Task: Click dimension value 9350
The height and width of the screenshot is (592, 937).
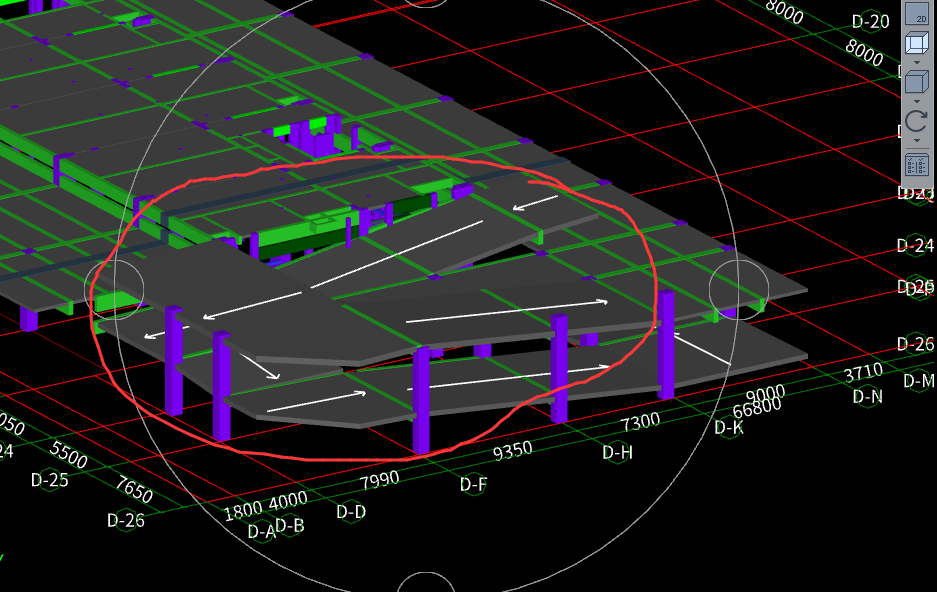Action: click(513, 451)
